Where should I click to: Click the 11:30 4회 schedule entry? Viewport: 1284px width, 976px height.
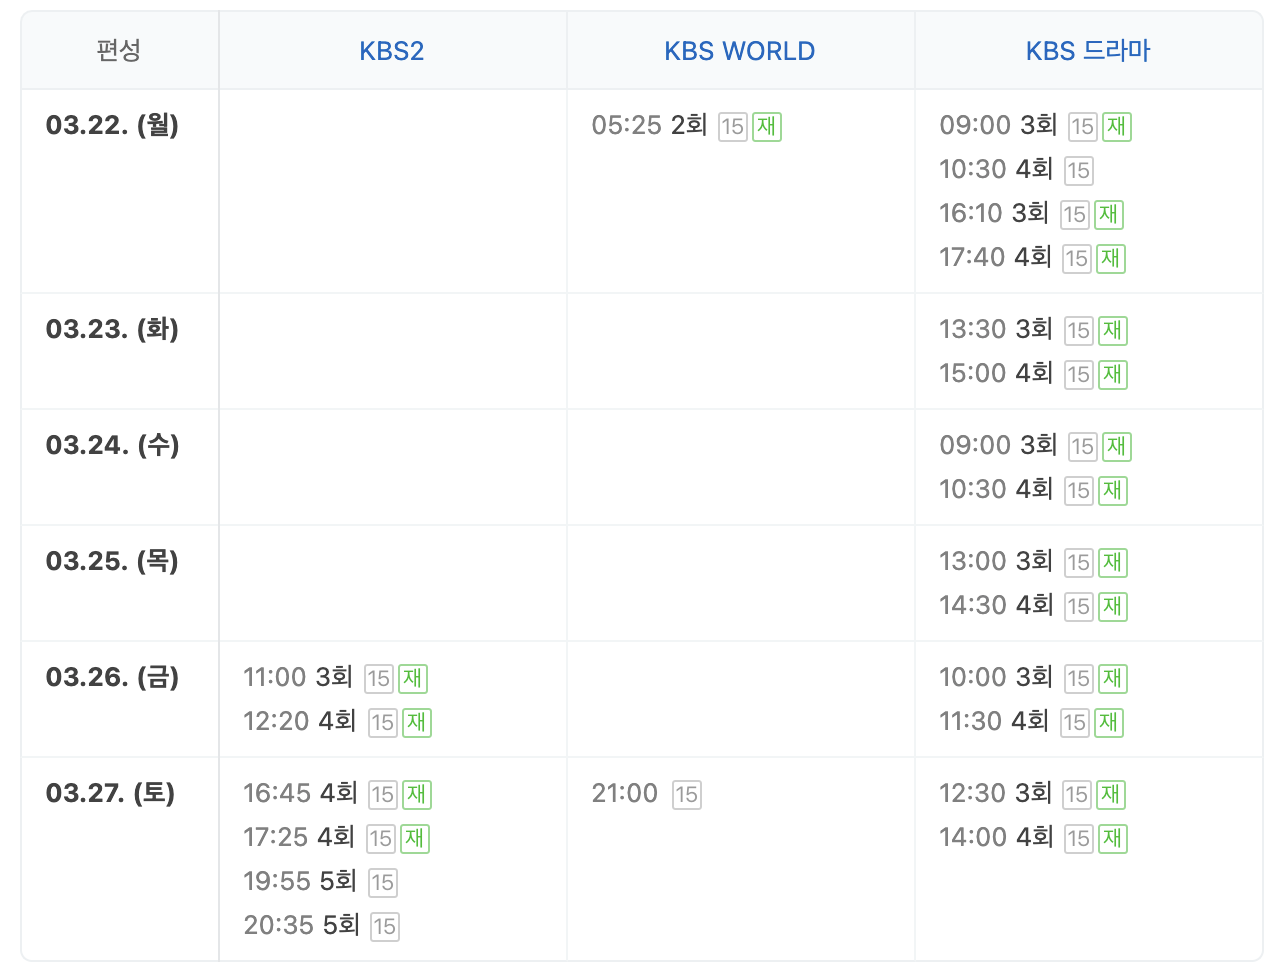pyautogui.click(x=994, y=721)
